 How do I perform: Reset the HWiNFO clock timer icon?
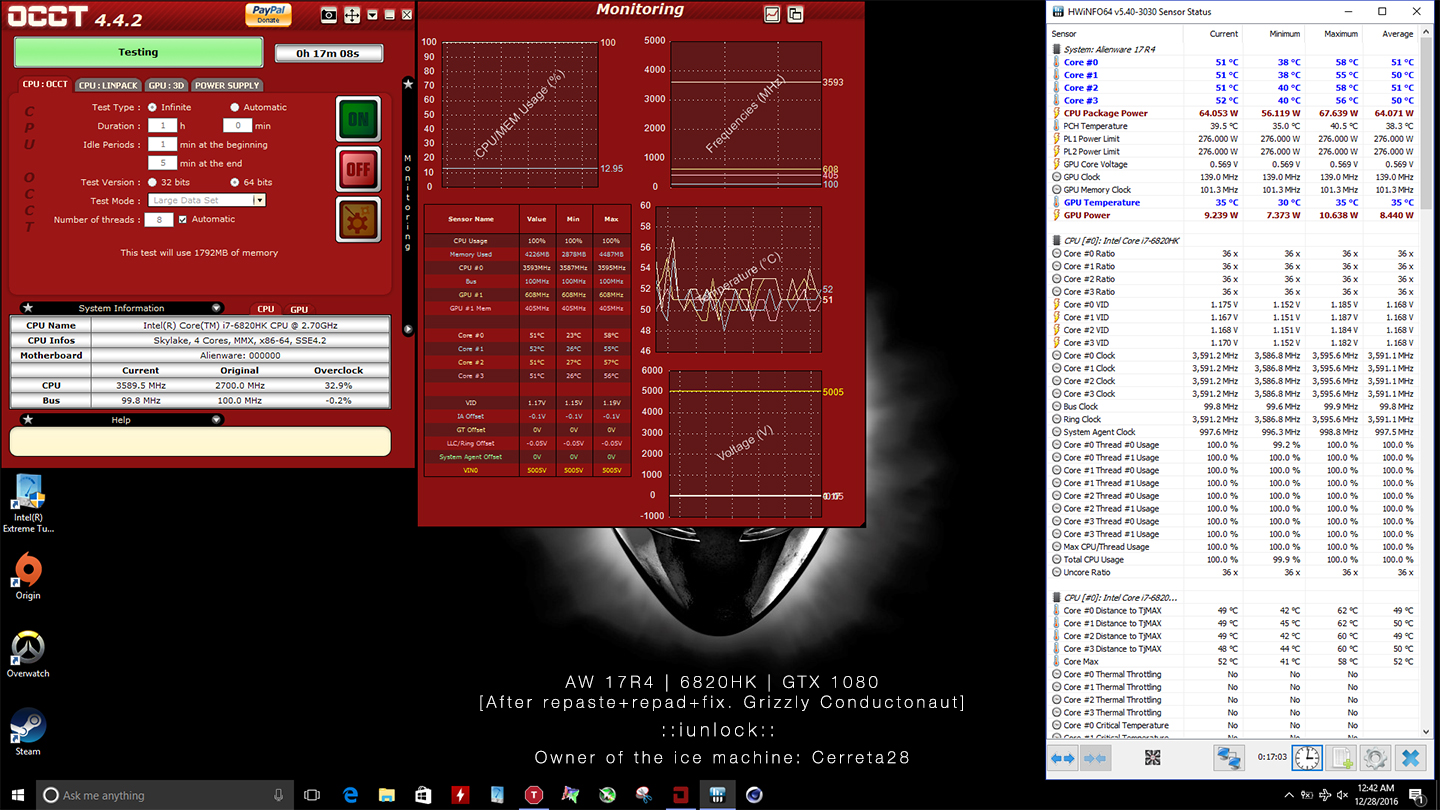[x=1306, y=758]
